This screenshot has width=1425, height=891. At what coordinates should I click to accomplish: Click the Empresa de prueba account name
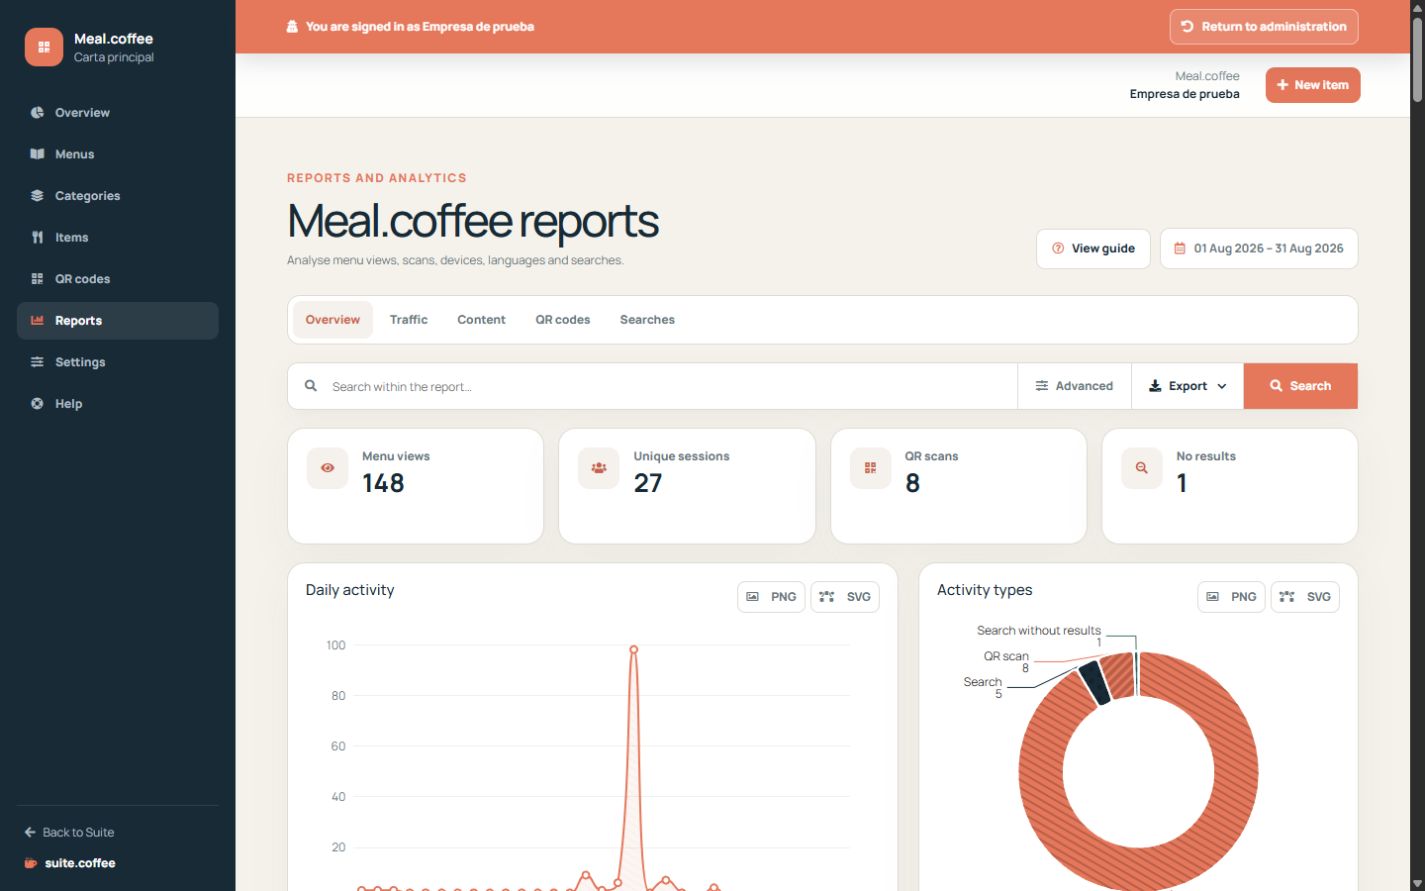click(x=1184, y=94)
